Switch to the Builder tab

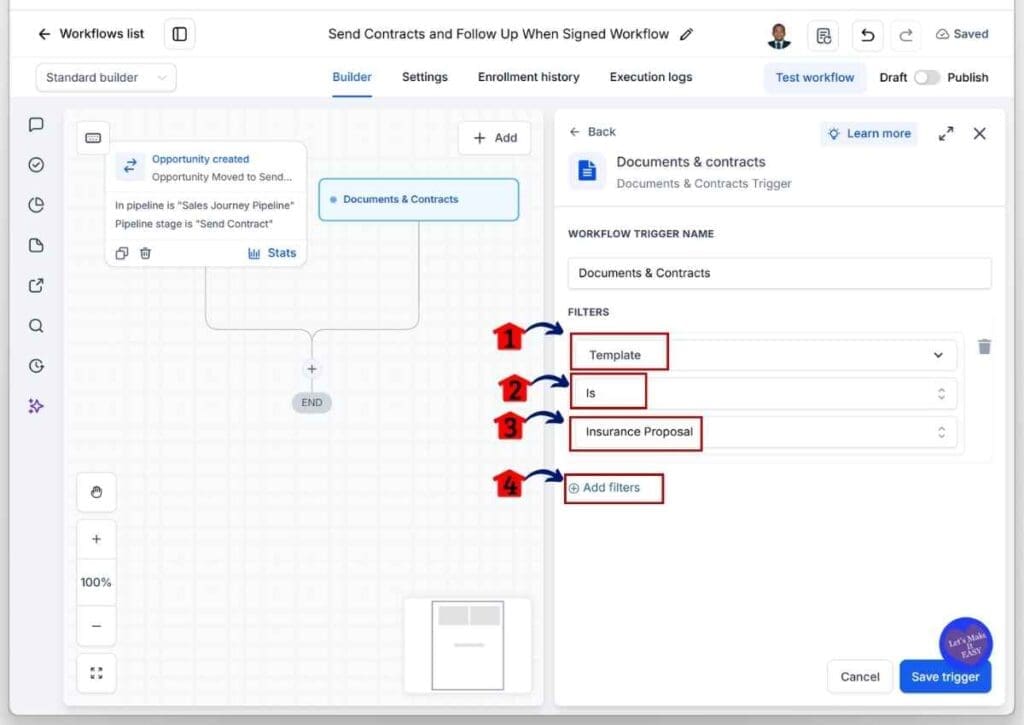pos(352,77)
